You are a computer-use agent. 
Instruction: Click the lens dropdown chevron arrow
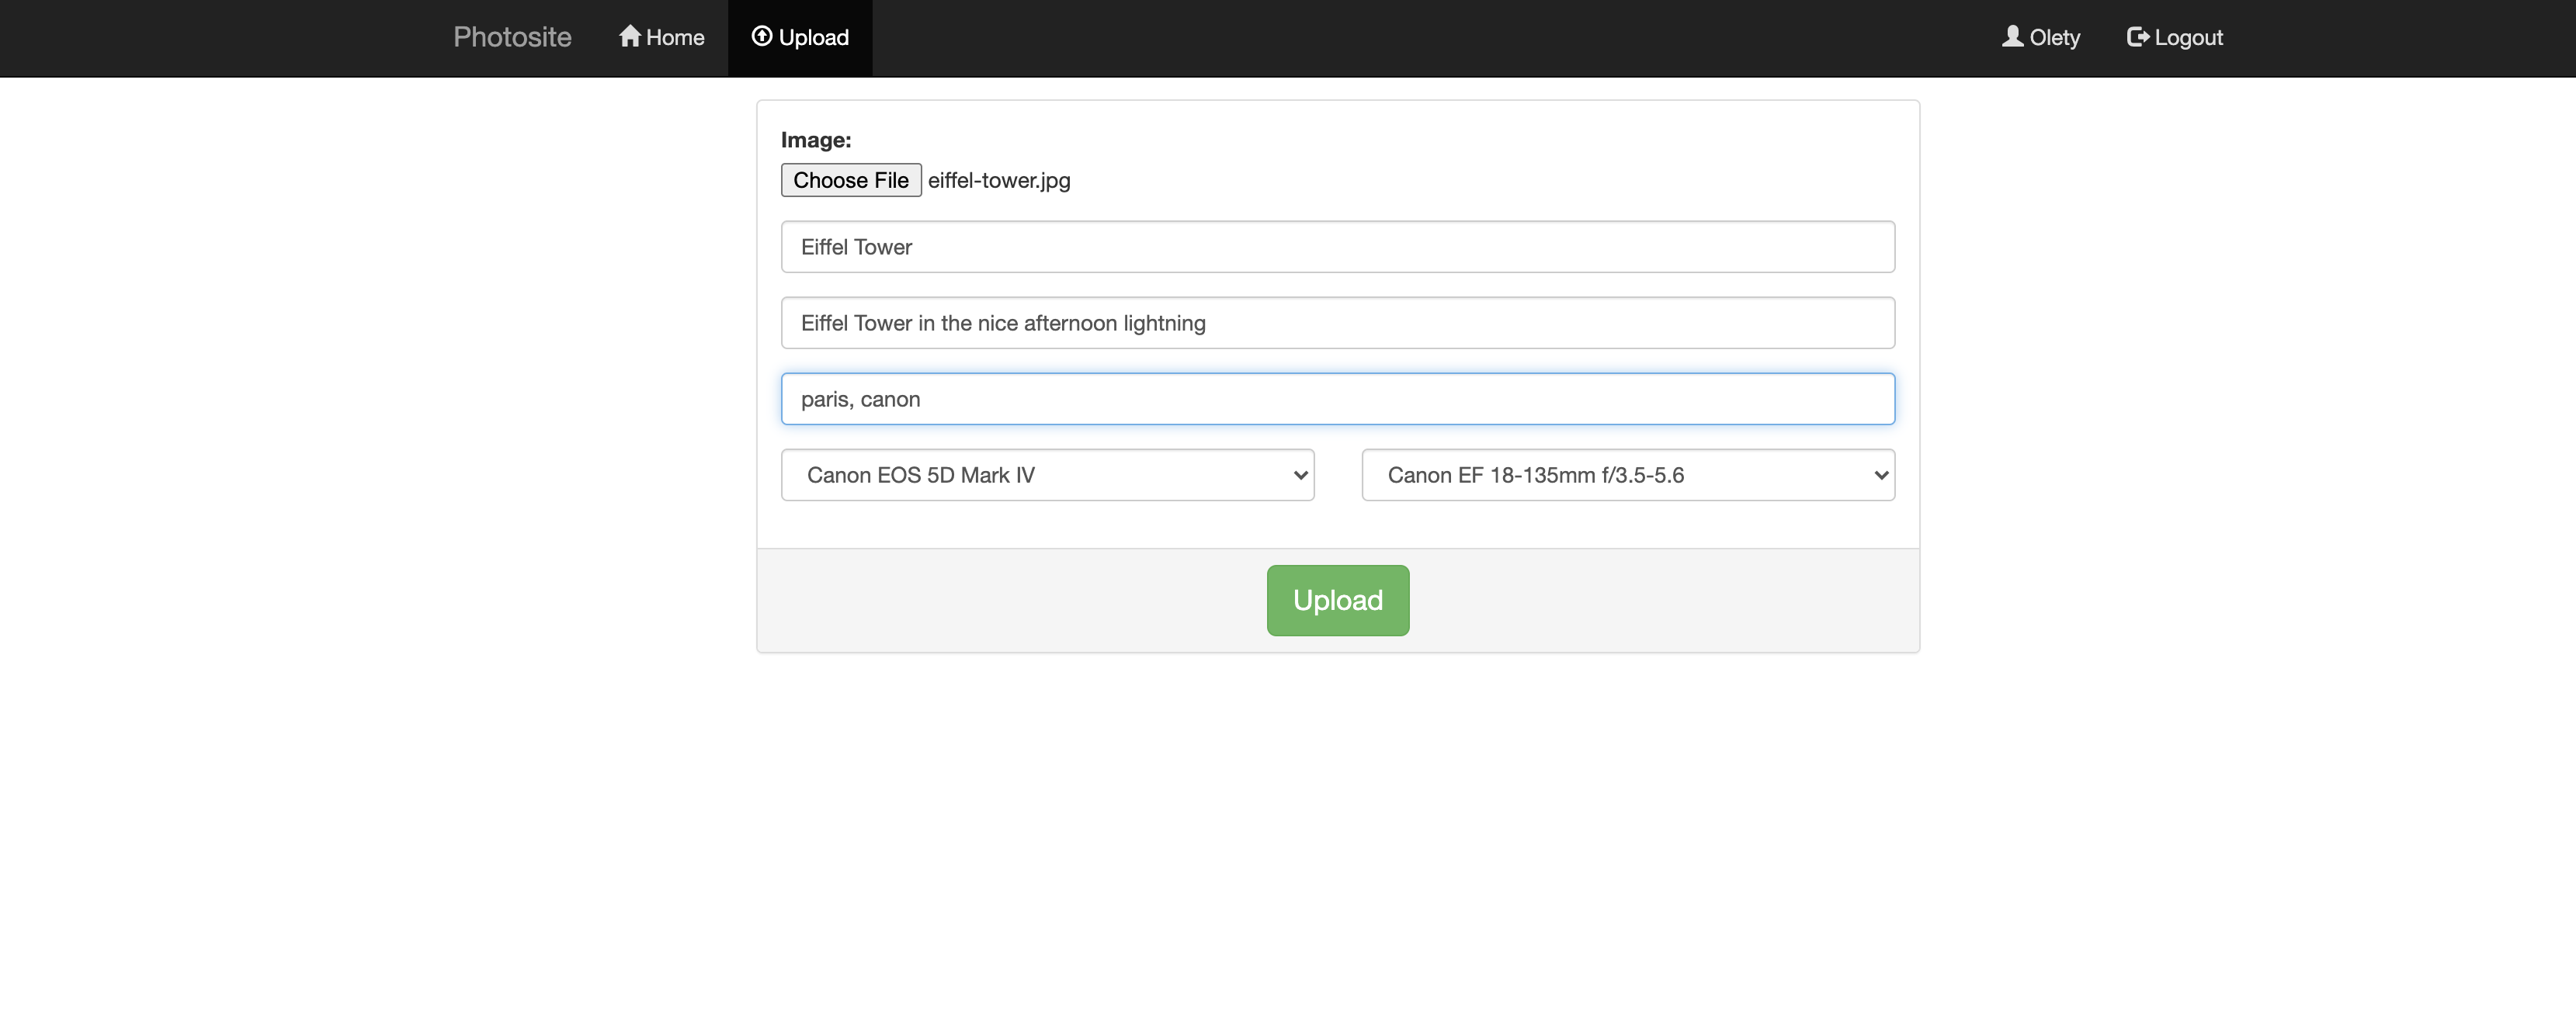(1880, 475)
